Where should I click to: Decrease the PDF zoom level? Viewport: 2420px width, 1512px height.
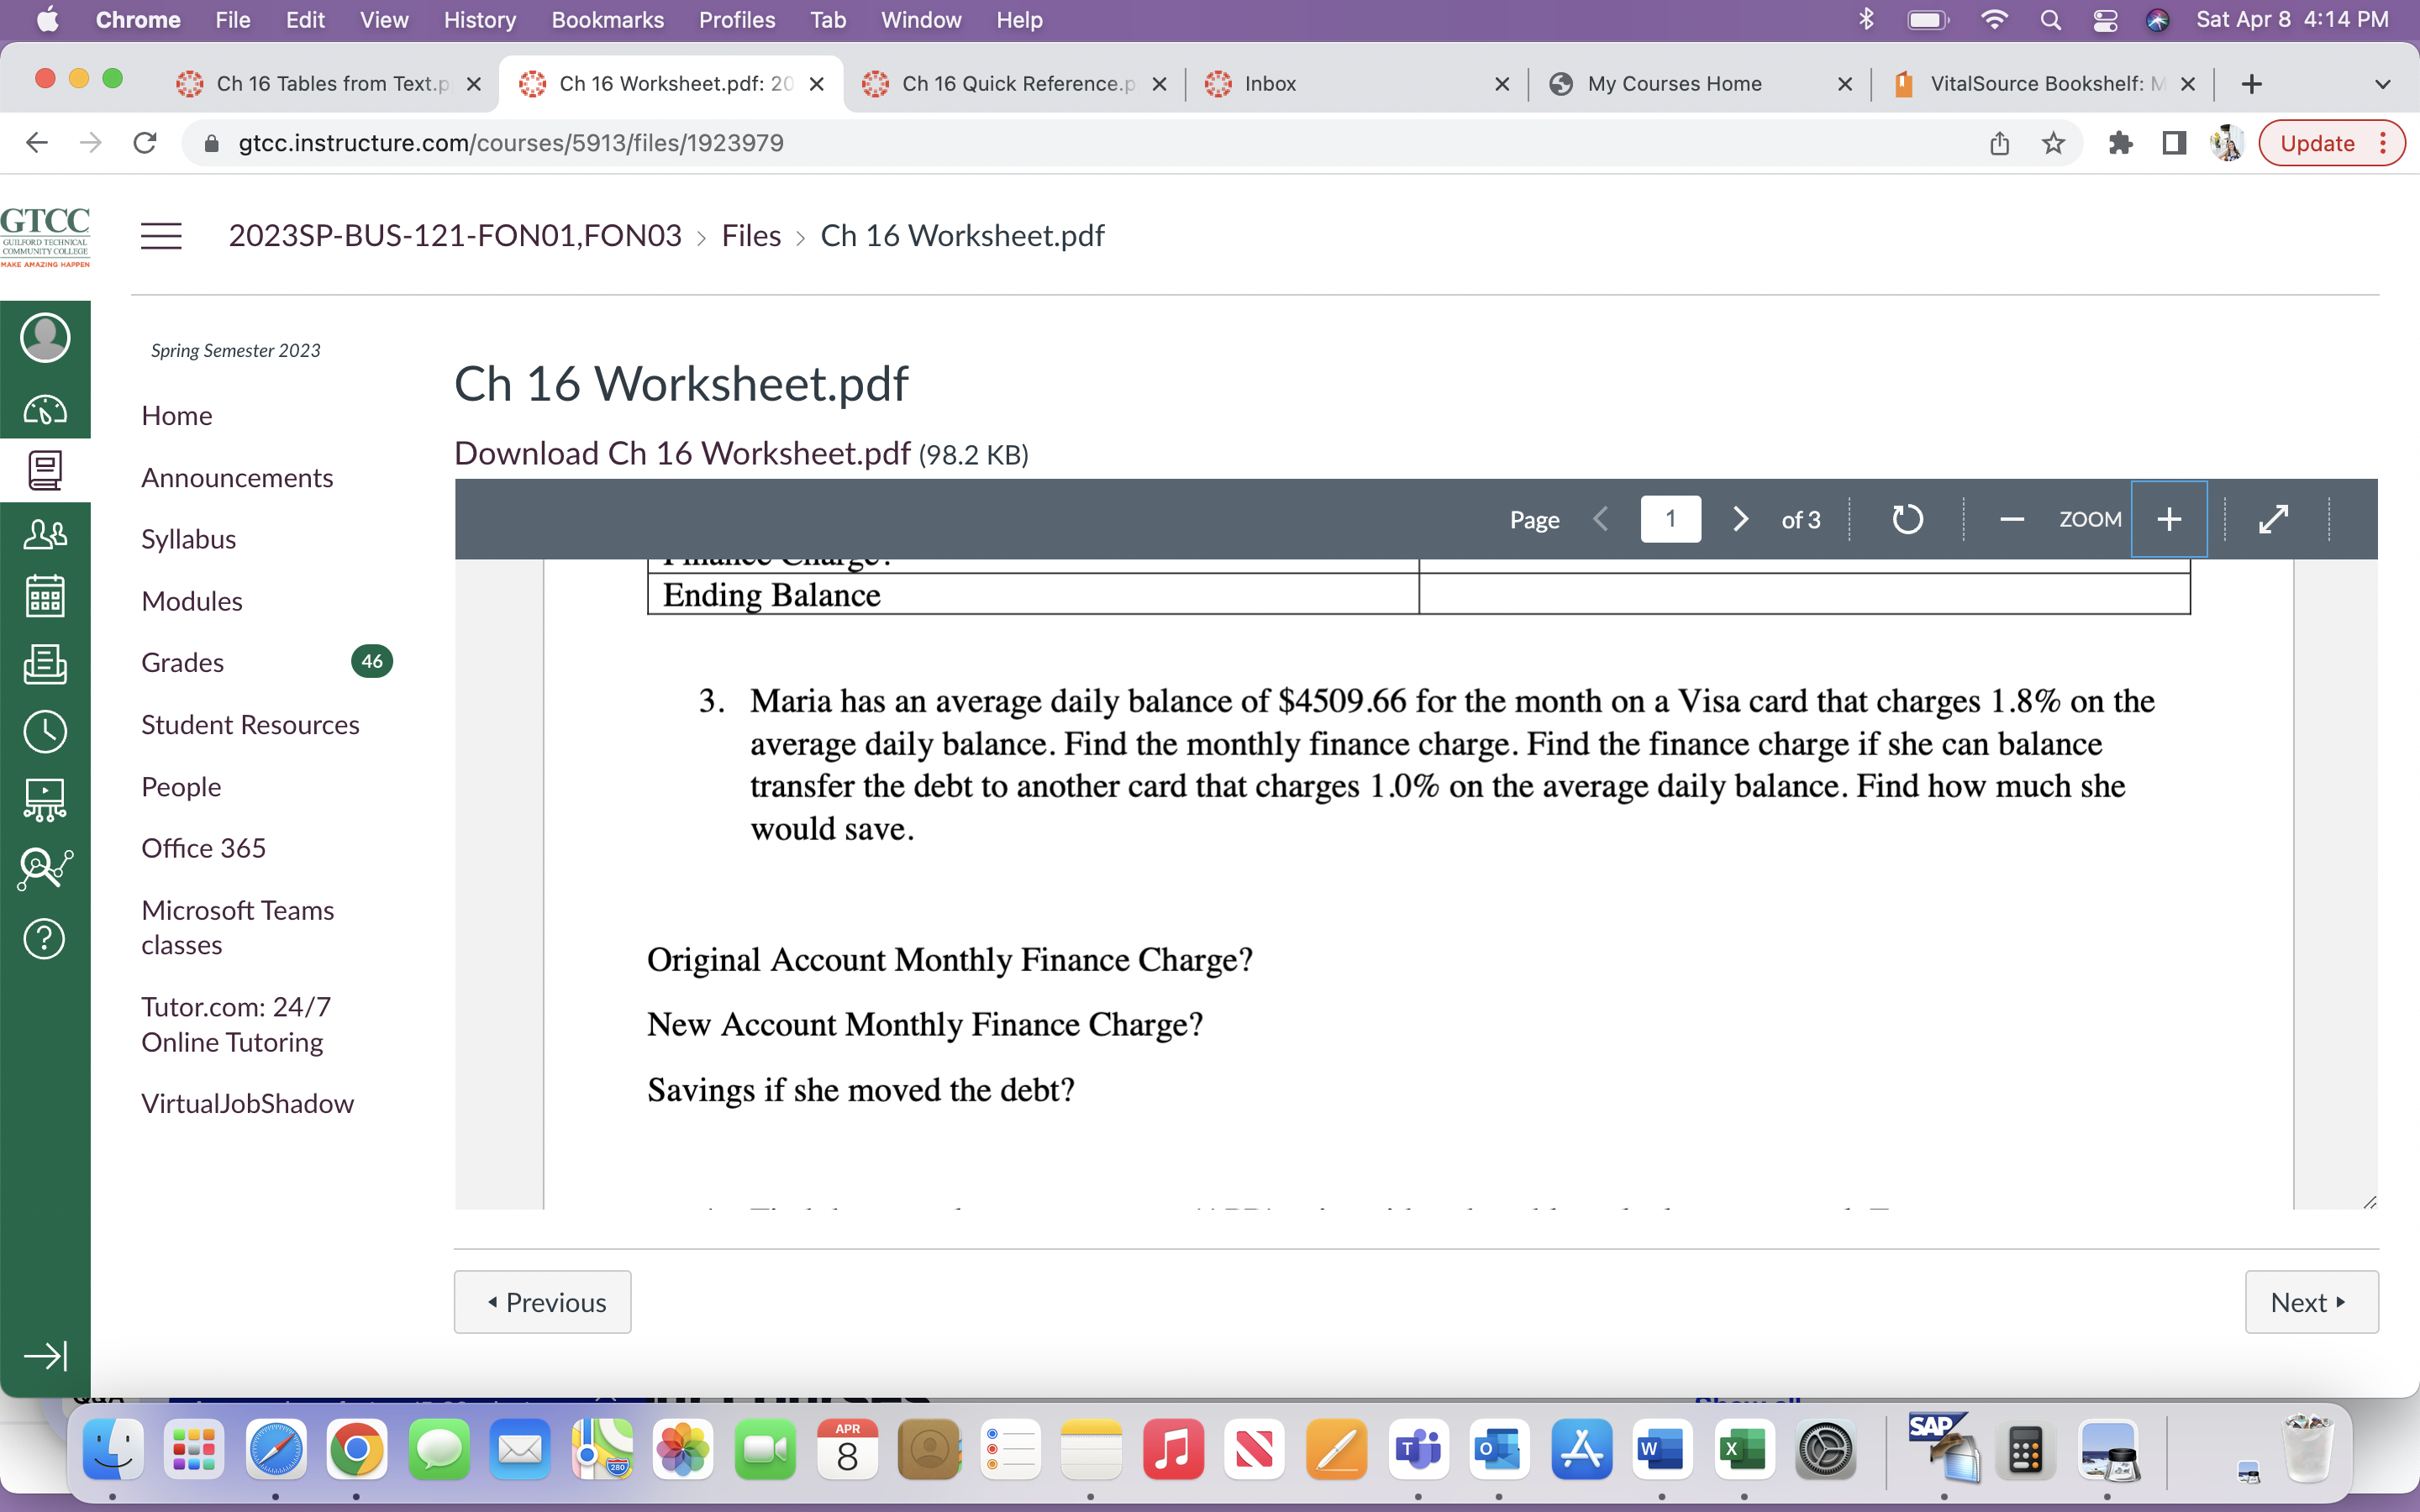coord(2012,518)
